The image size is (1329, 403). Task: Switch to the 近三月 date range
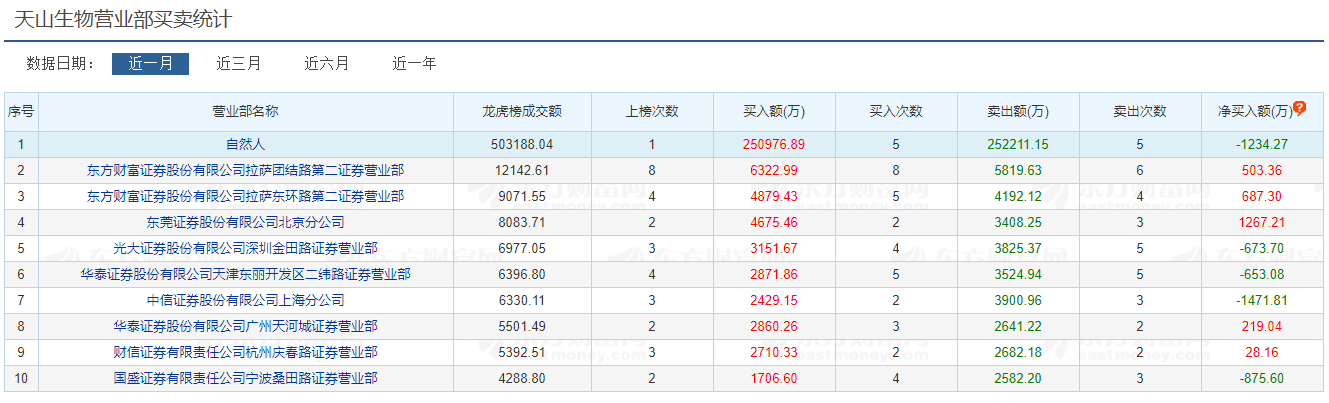point(239,63)
